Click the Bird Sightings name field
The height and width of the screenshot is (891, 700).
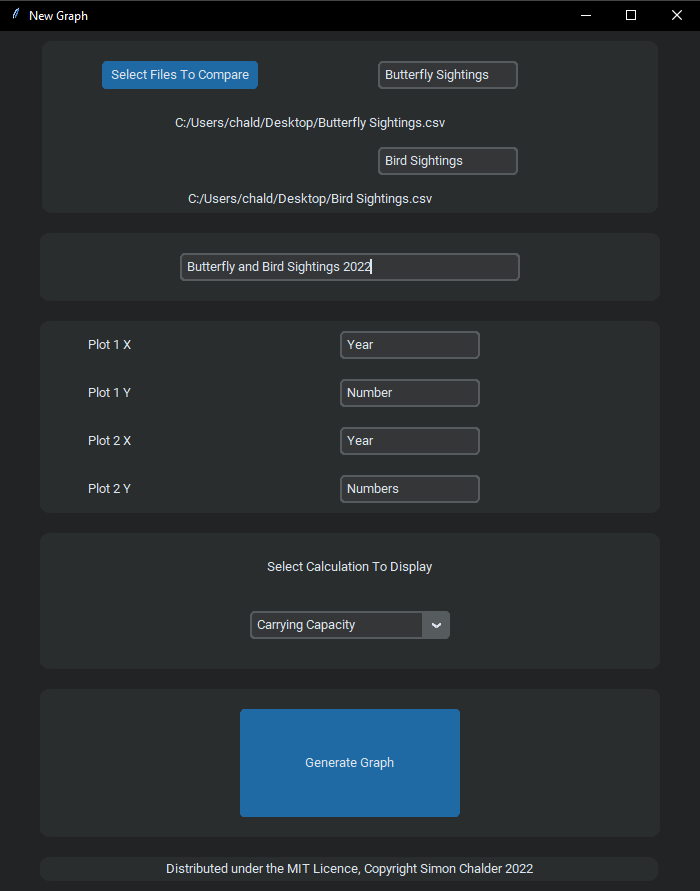coord(447,160)
